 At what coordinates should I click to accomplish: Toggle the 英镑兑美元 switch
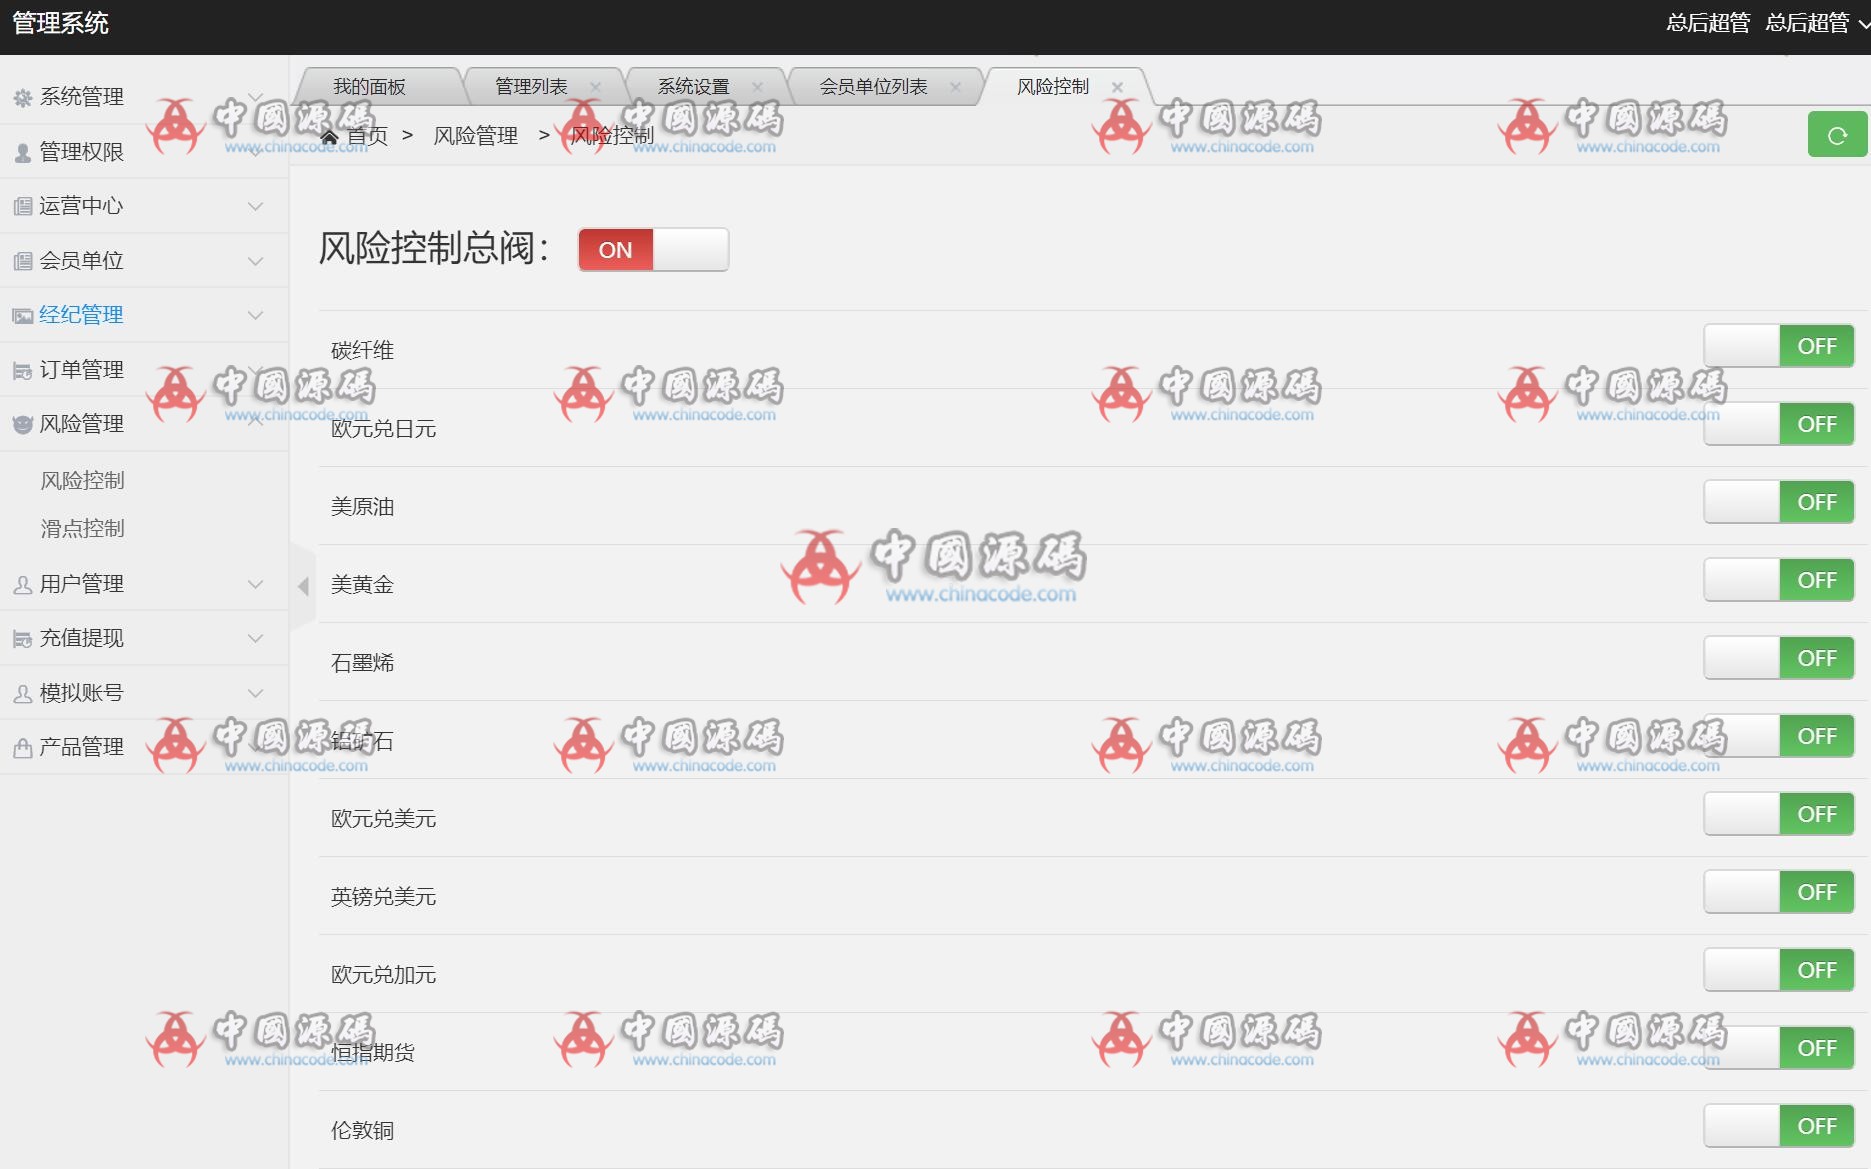point(1779,892)
